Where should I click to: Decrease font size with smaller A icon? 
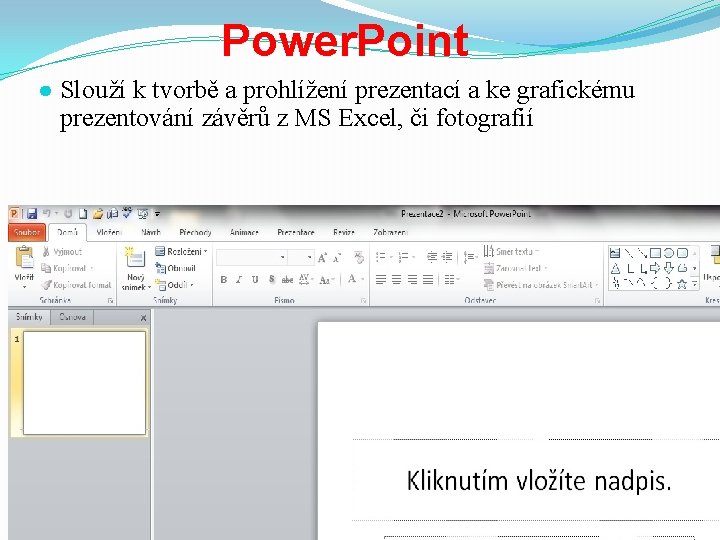pyautogui.click(x=337, y=258)
